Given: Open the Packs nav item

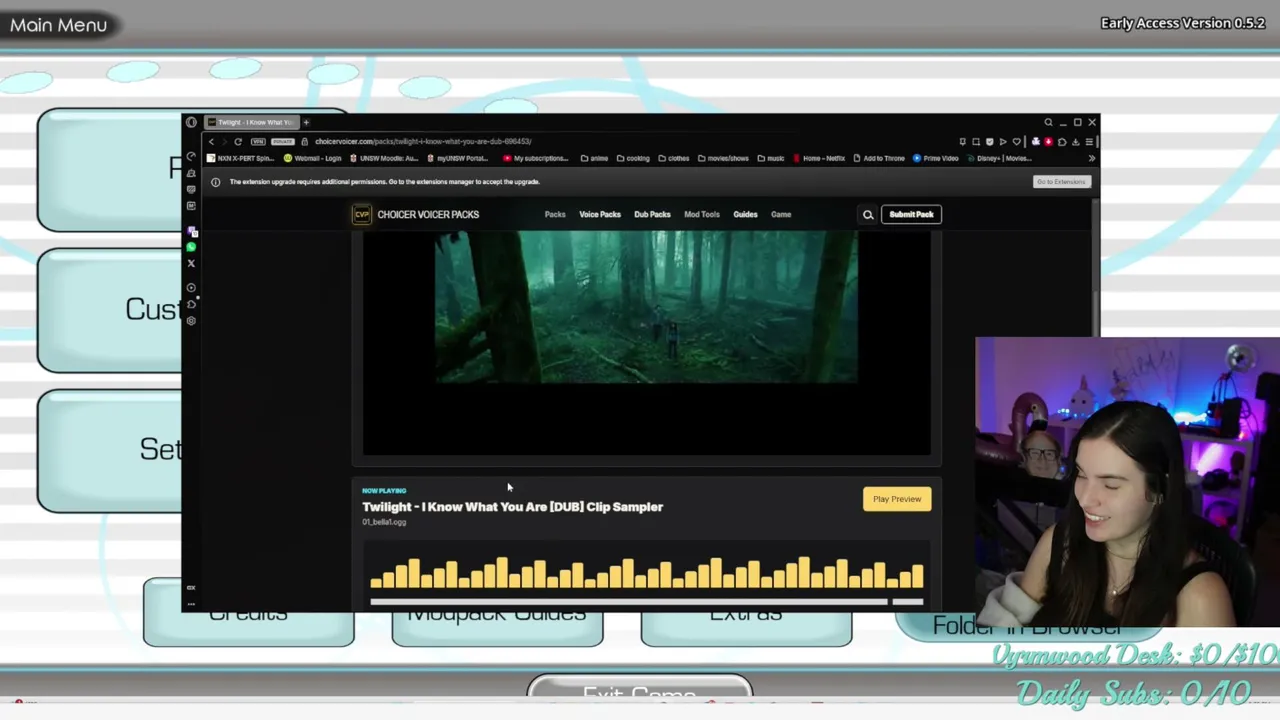Looking at the screenshot, I should pyautogui.click(x=555, y=214).
